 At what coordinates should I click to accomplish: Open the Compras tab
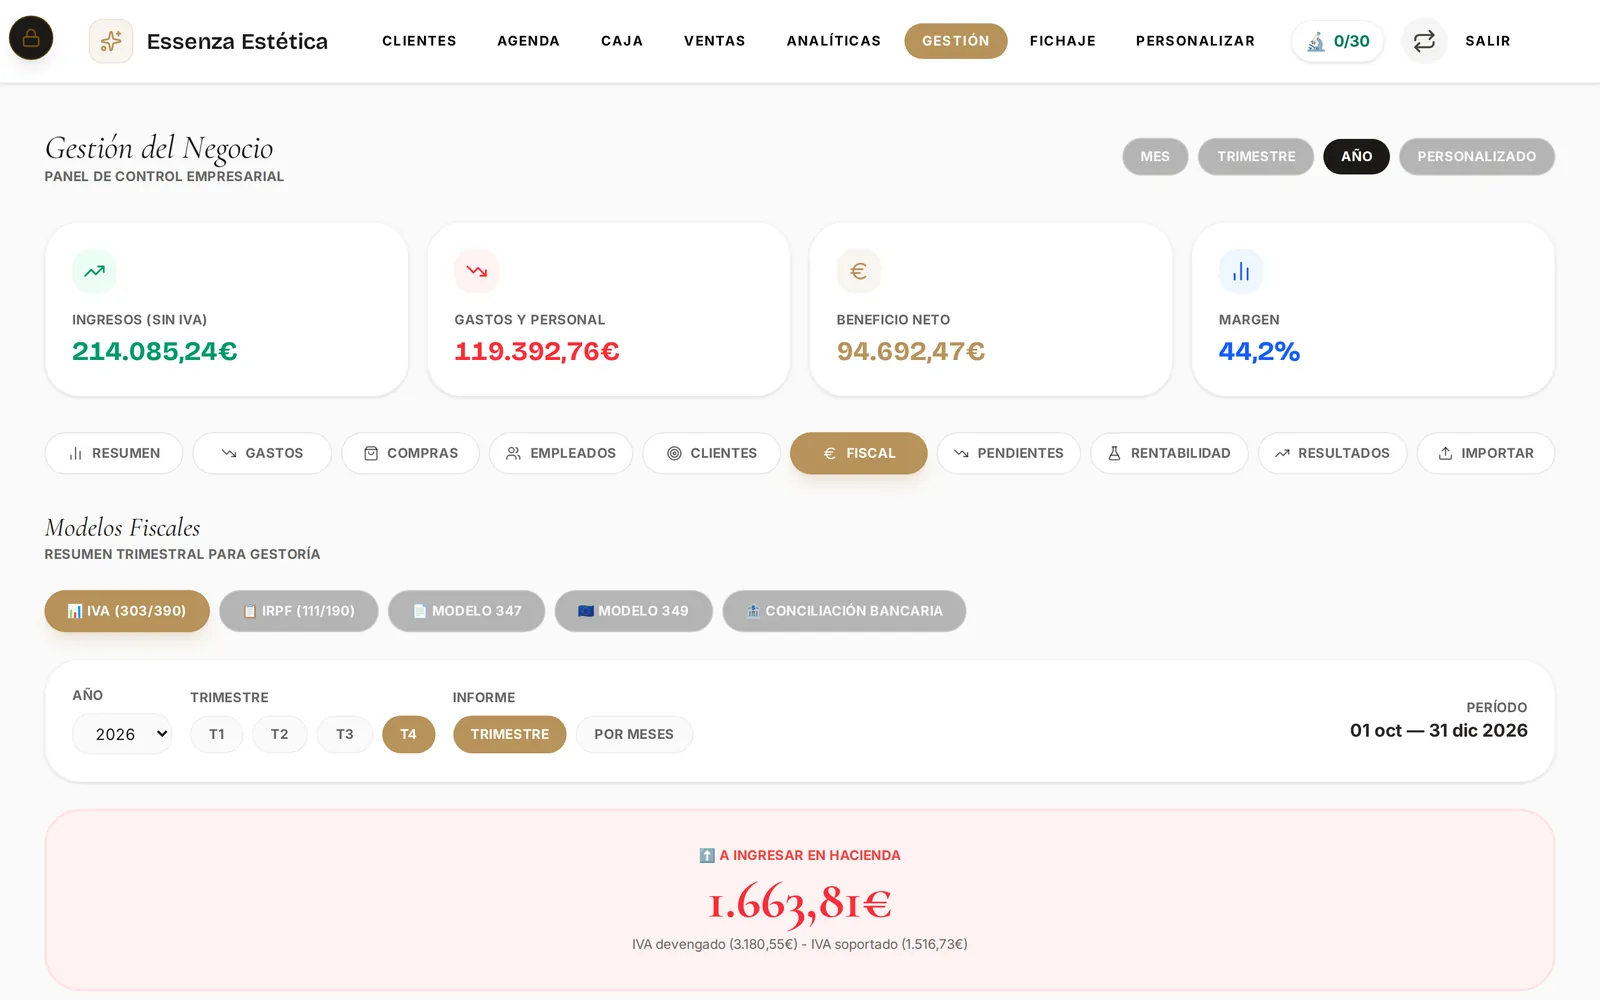point(410,453)
